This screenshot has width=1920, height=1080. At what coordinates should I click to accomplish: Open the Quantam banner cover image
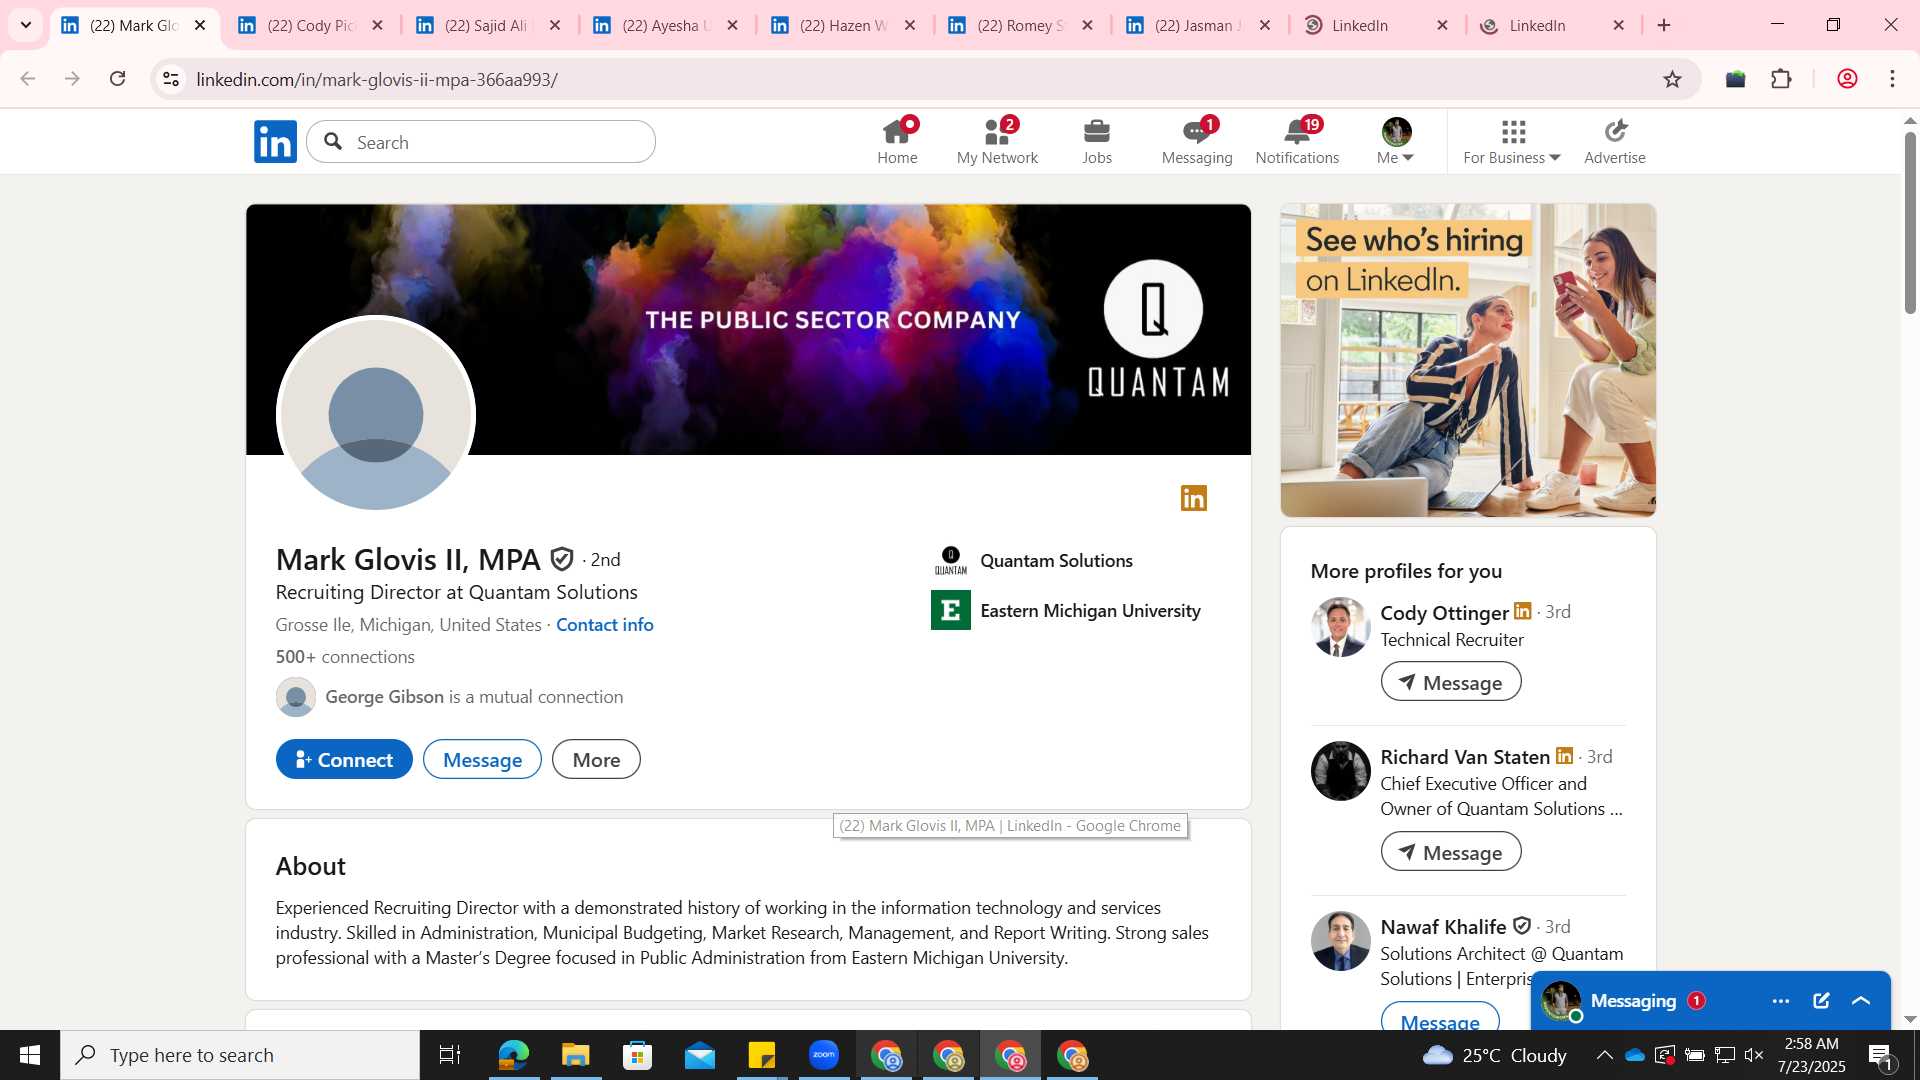click(748, 330)
